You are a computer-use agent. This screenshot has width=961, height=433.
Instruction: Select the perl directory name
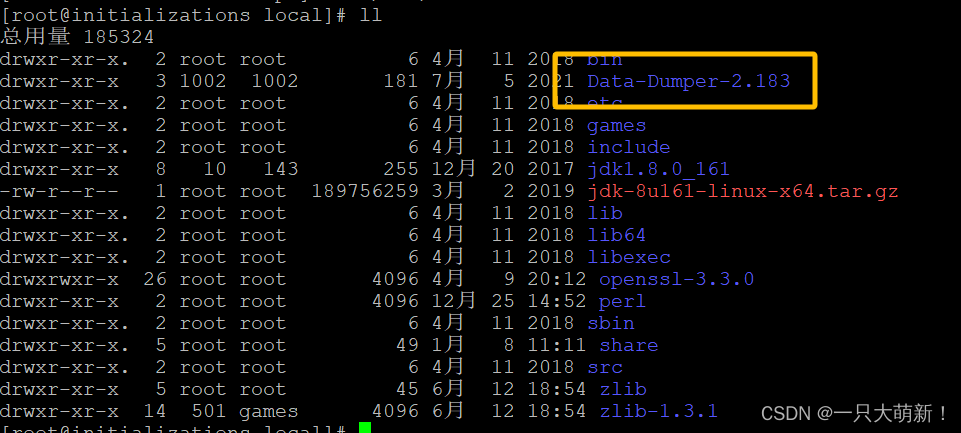click(623, 301)
